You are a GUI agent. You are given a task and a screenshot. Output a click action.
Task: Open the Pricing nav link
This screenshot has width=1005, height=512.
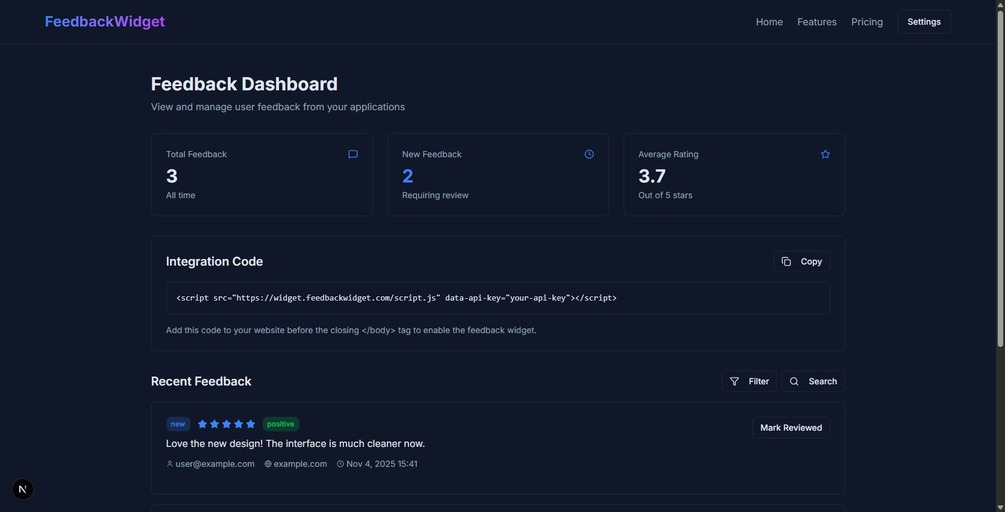coord(867,22)
